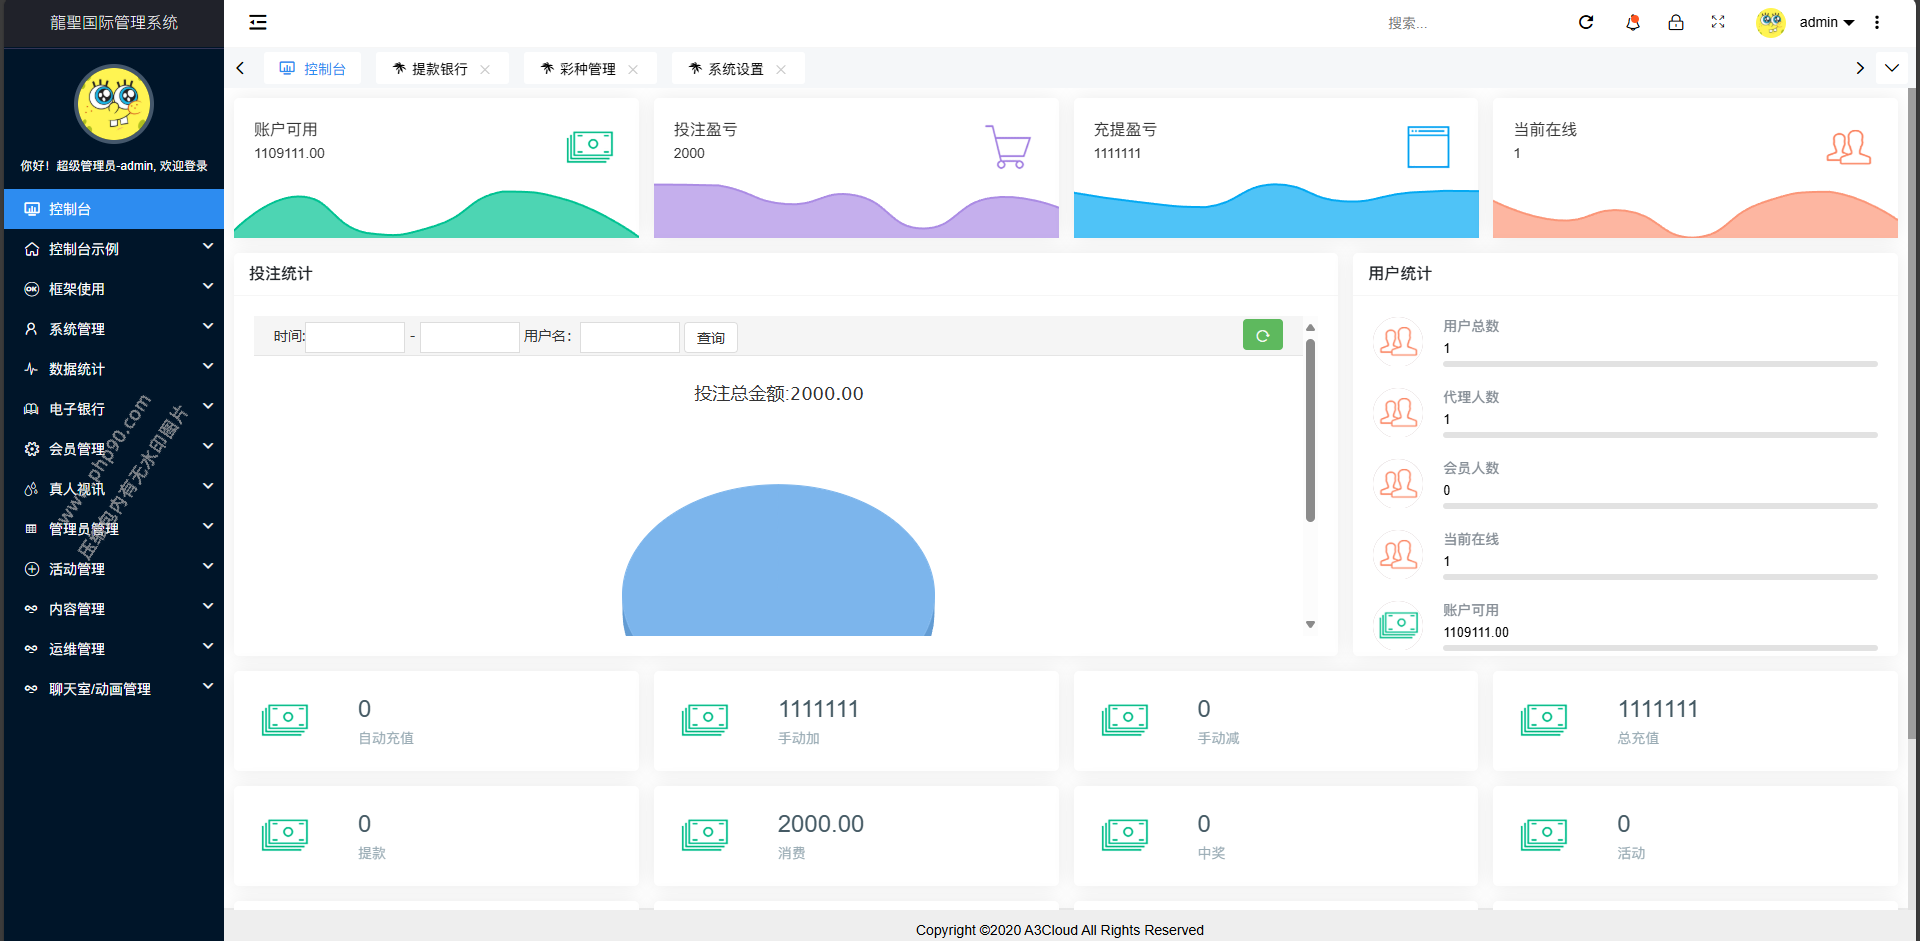Close the 提款银行 tab
The width and height of the screenshot is (1920, 941).
(485, 69)
